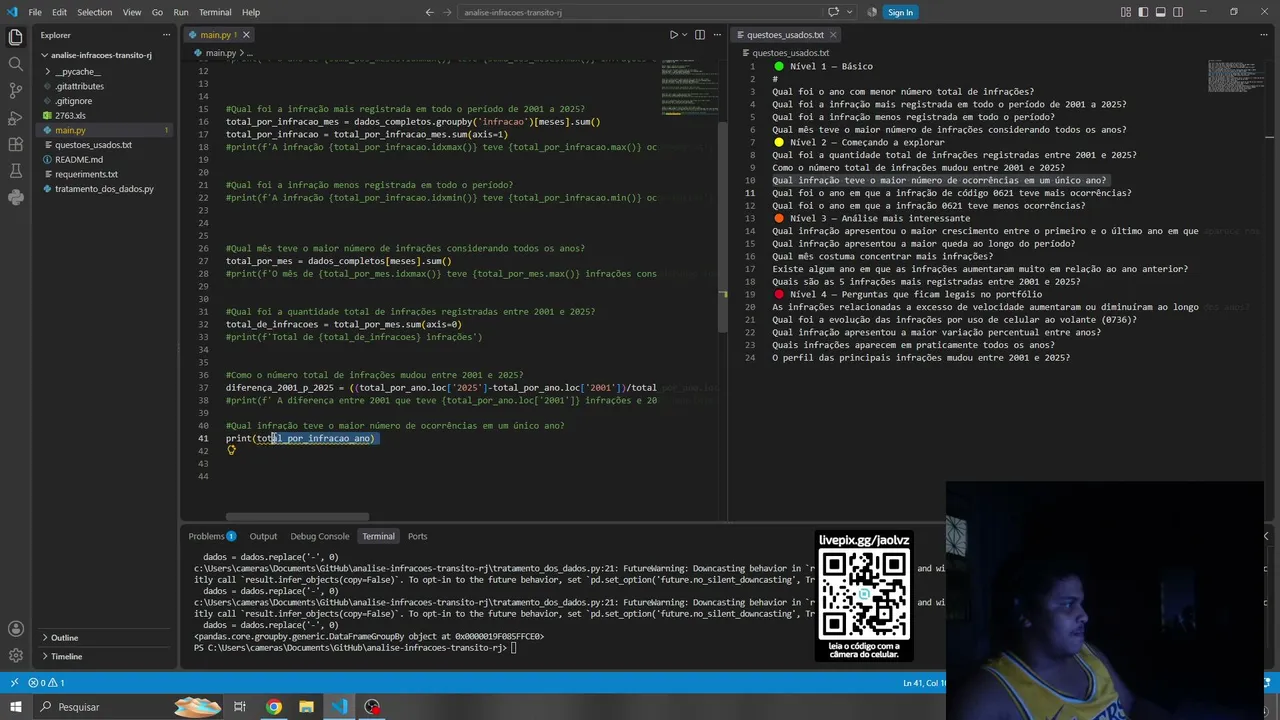
Task: Open More Actions for main.py editor group
Action: (x=717, y=35)
